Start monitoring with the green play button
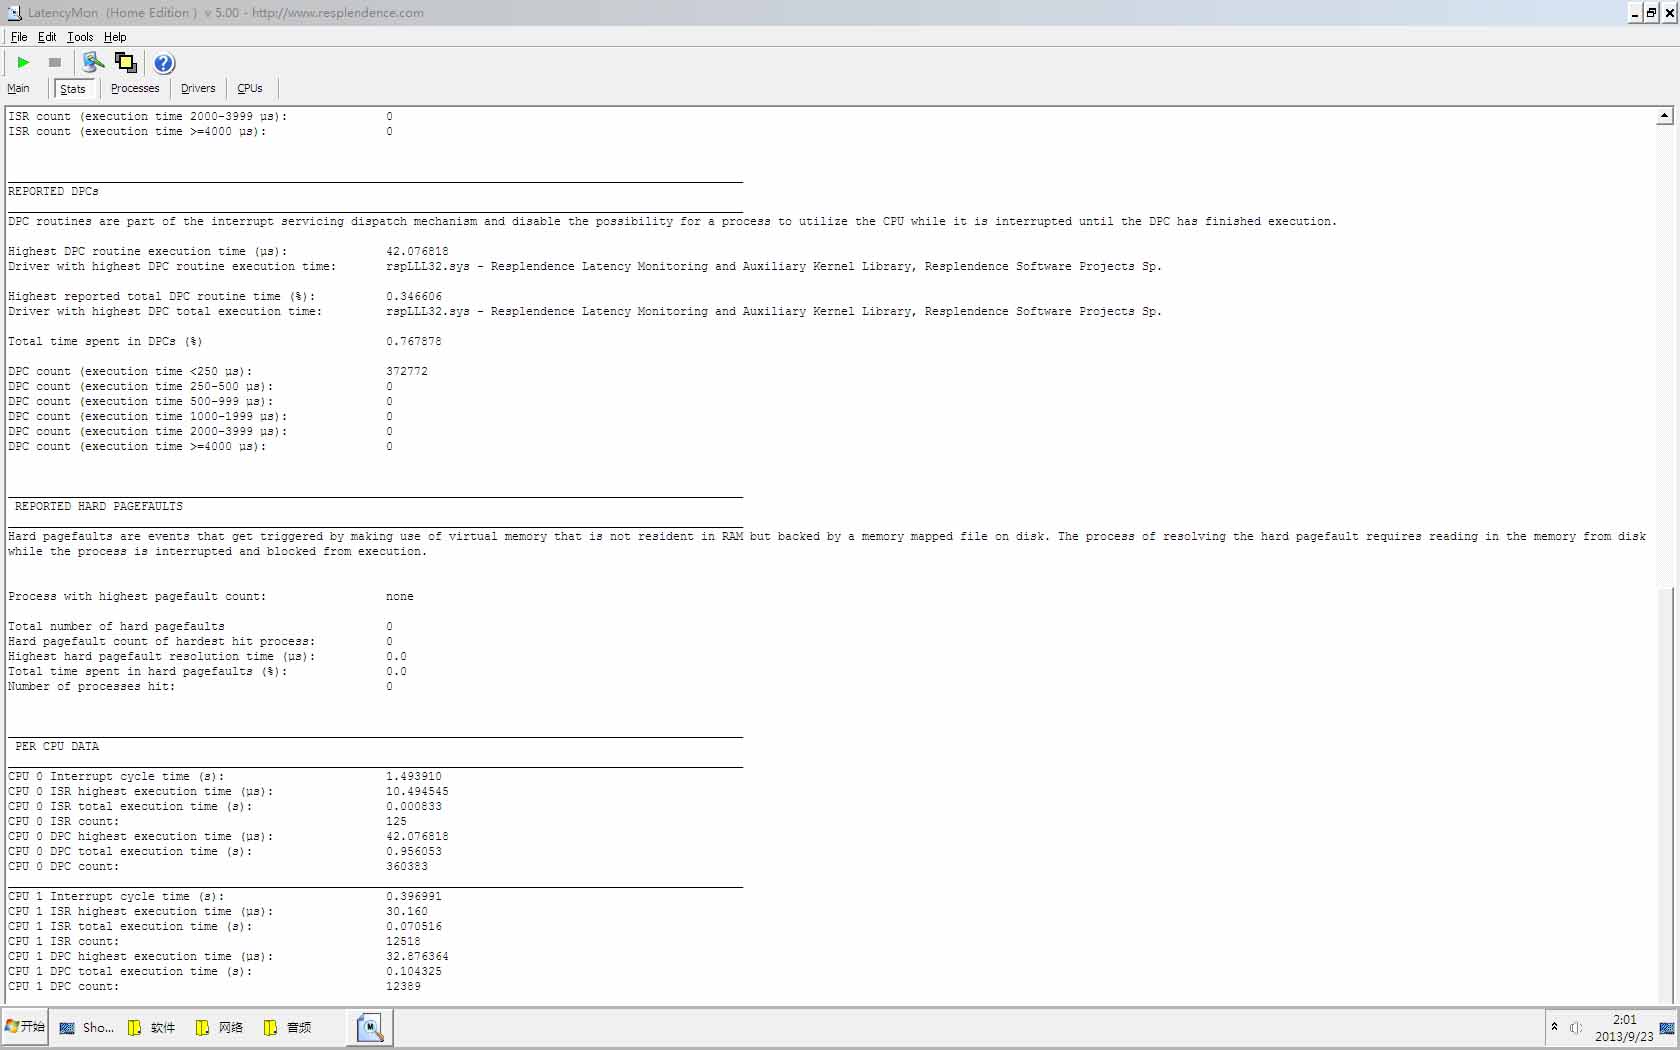Image resolution: width=1680 pixels, height=1050 pixels. pyautogui.click(x=23, y=62)
